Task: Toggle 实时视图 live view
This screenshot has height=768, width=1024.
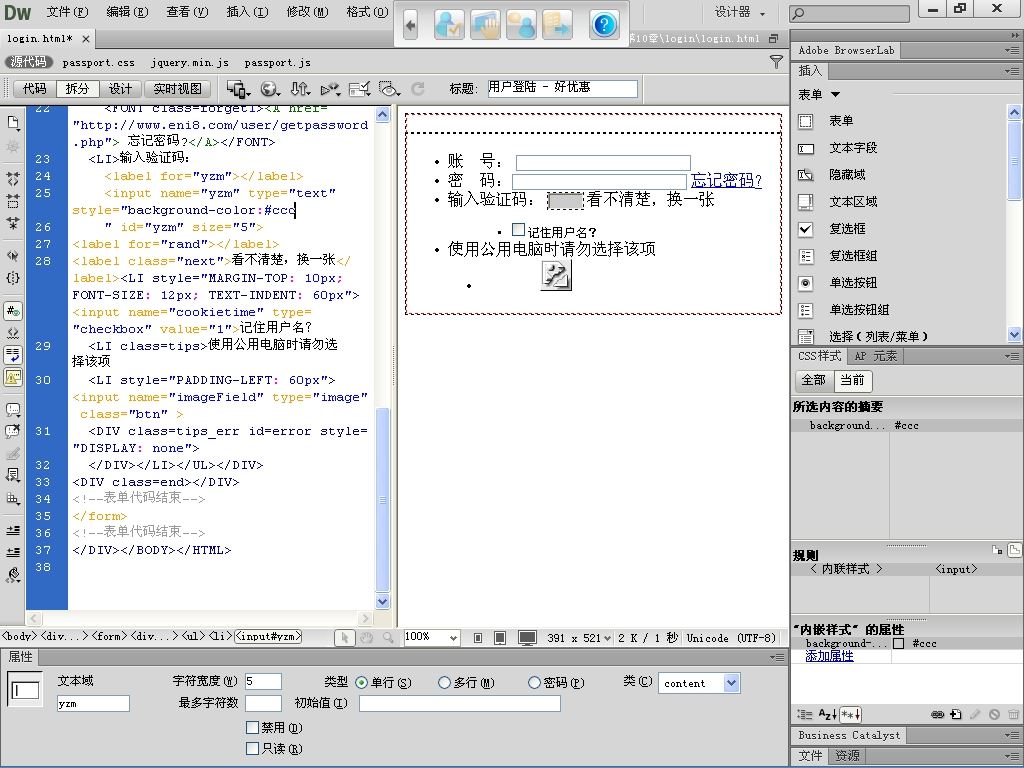Action: click(178, 89)
